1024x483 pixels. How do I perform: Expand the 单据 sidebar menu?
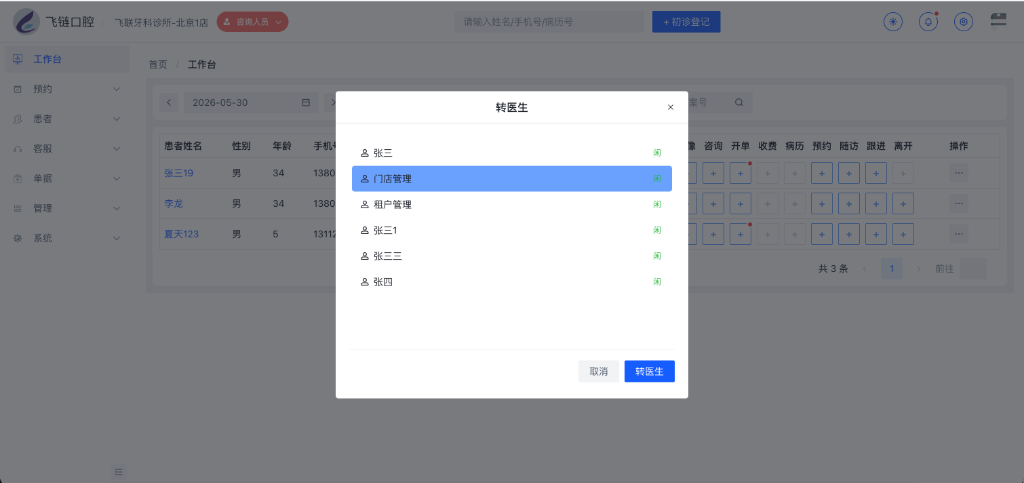click(67, 178)
